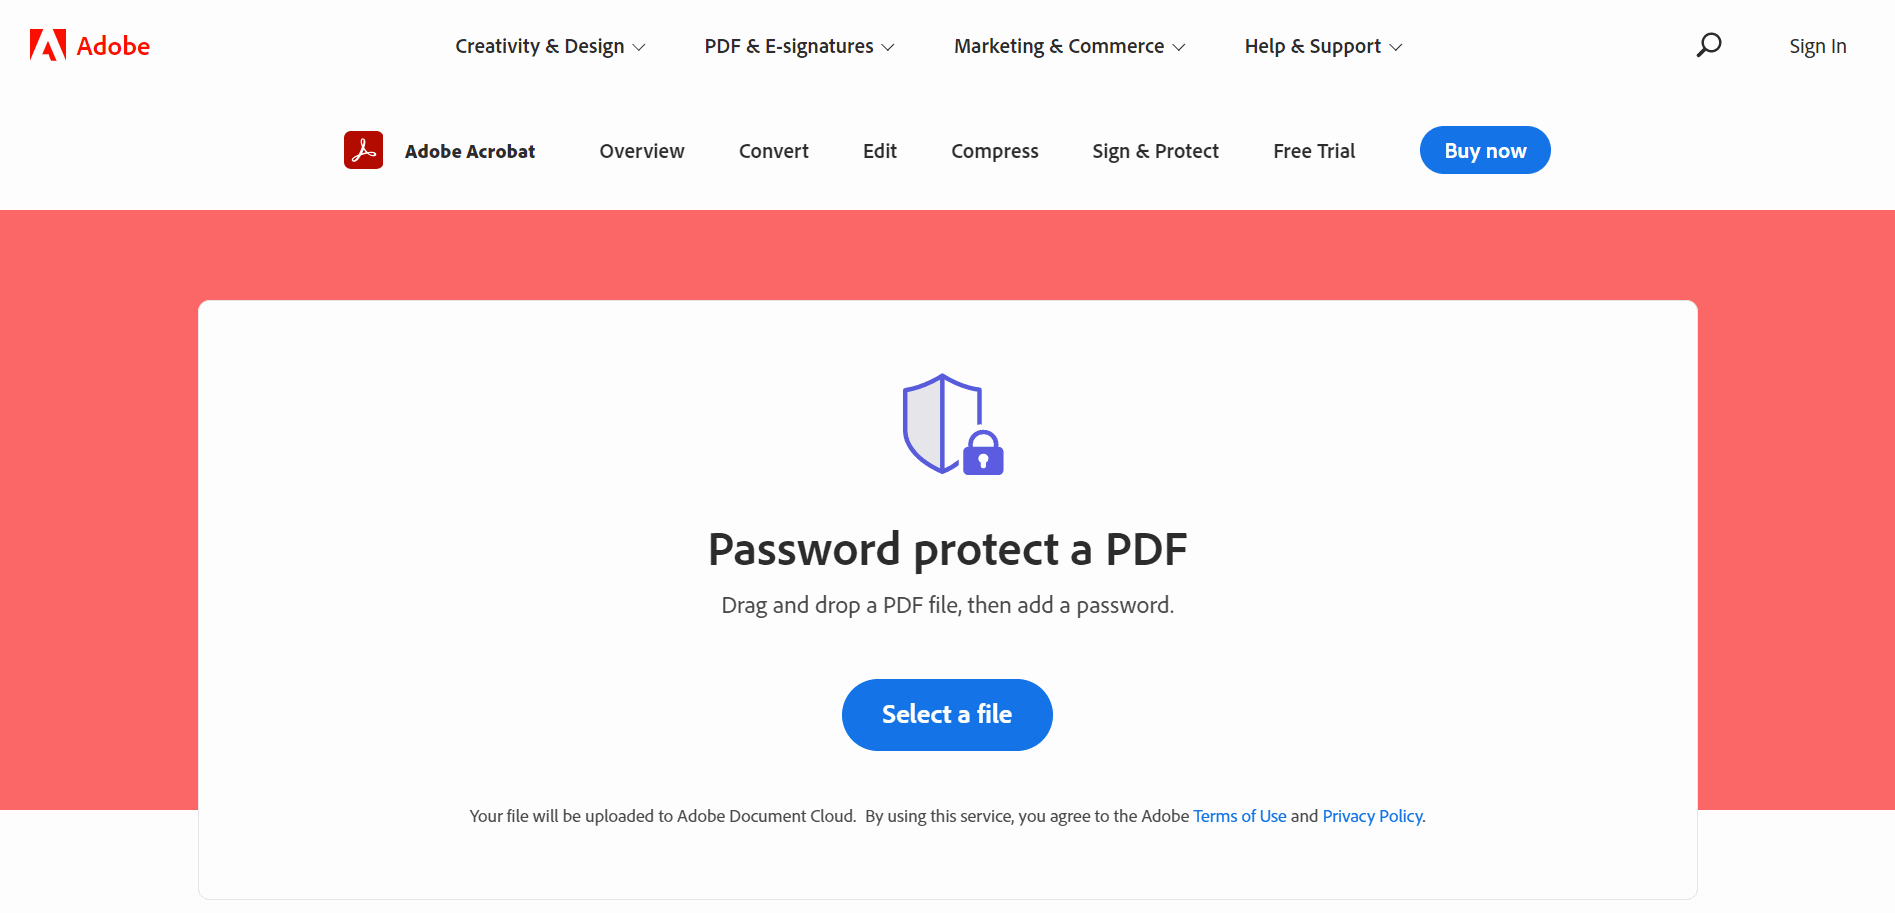Open the Convert section
This screenshot has height=913, width=1895.
(x=773, y=150)
